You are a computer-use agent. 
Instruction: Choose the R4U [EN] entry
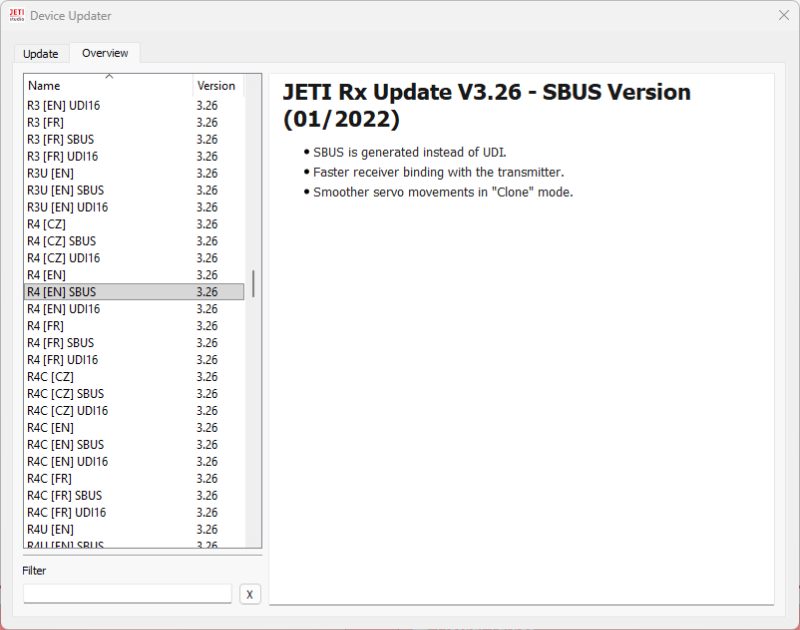[x=50, y=529]
